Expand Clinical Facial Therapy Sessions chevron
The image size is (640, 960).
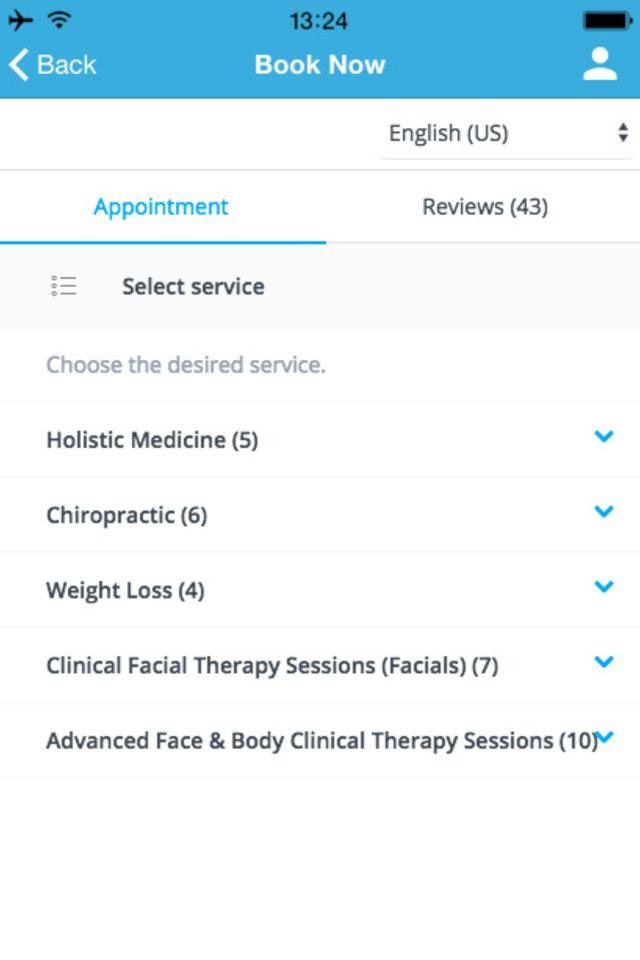coord(603,662)
